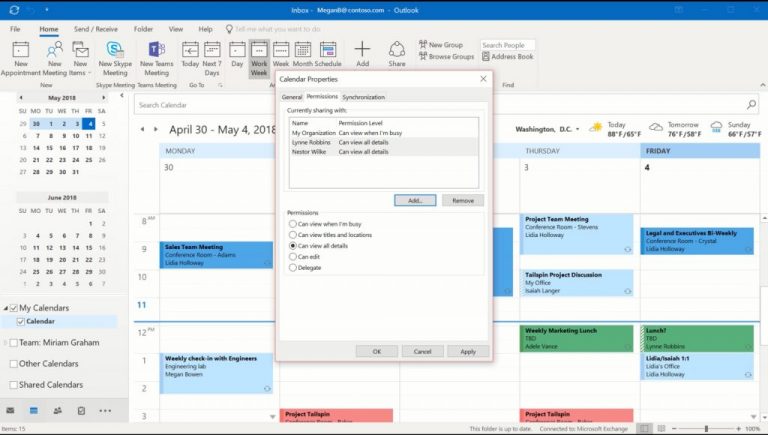Viewport: 768px width, 435px height.
Task: Click OK in Calendar Properties
Action: tap(377, 351)
